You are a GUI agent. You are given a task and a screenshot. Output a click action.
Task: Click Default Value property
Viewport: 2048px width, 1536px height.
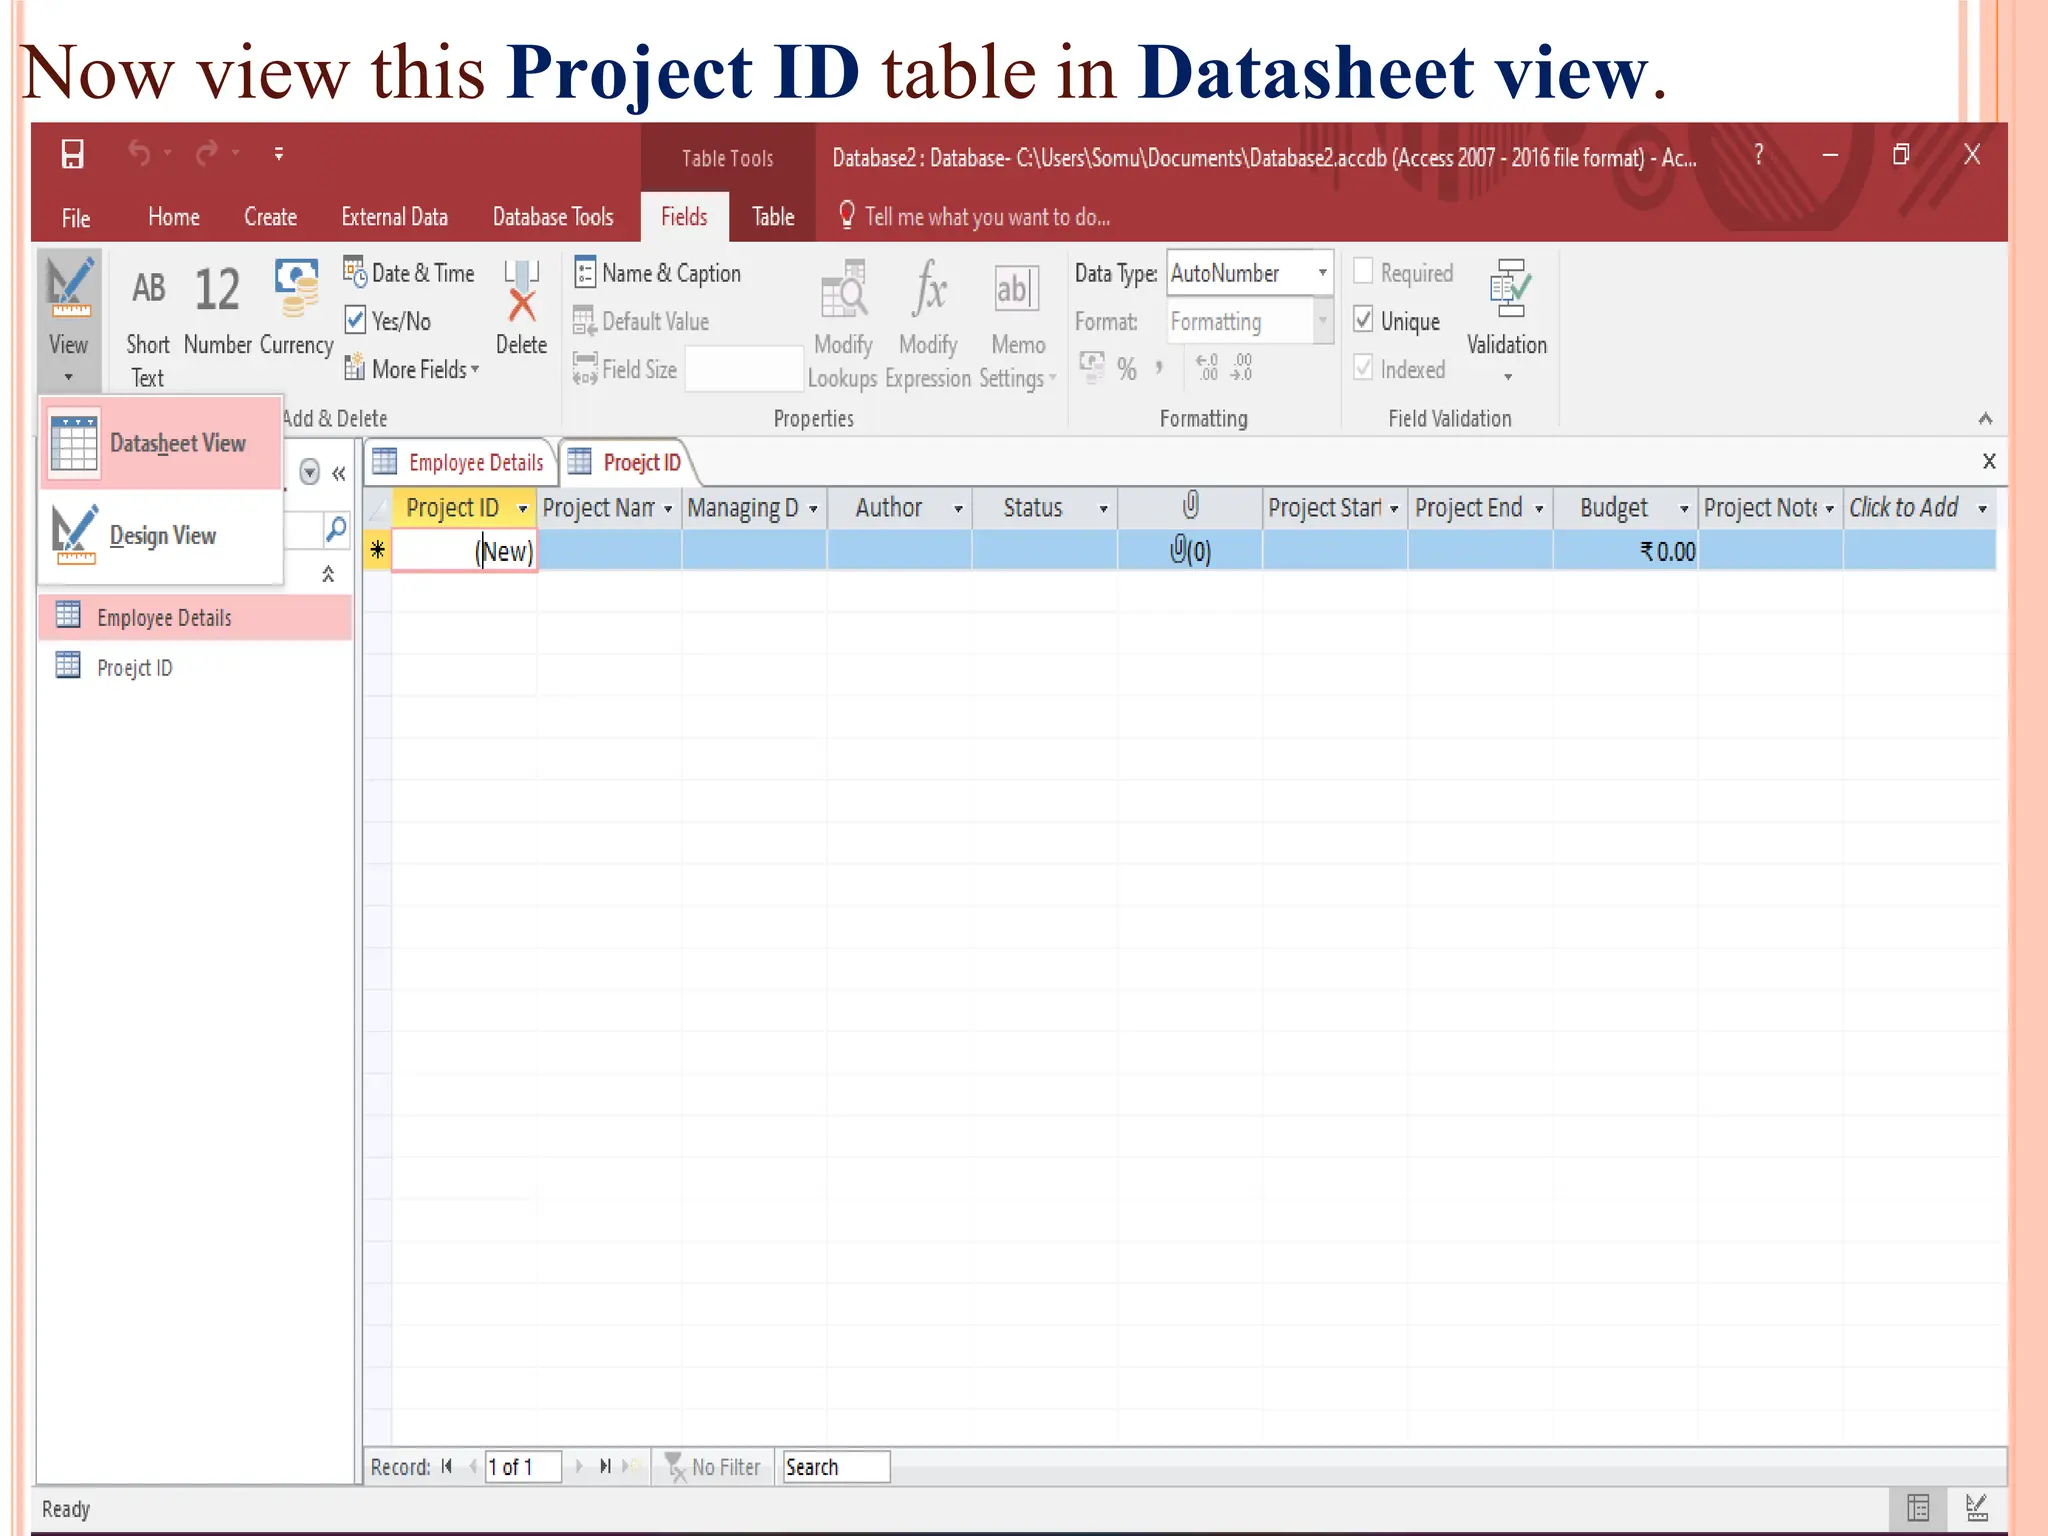click(641, 321)
